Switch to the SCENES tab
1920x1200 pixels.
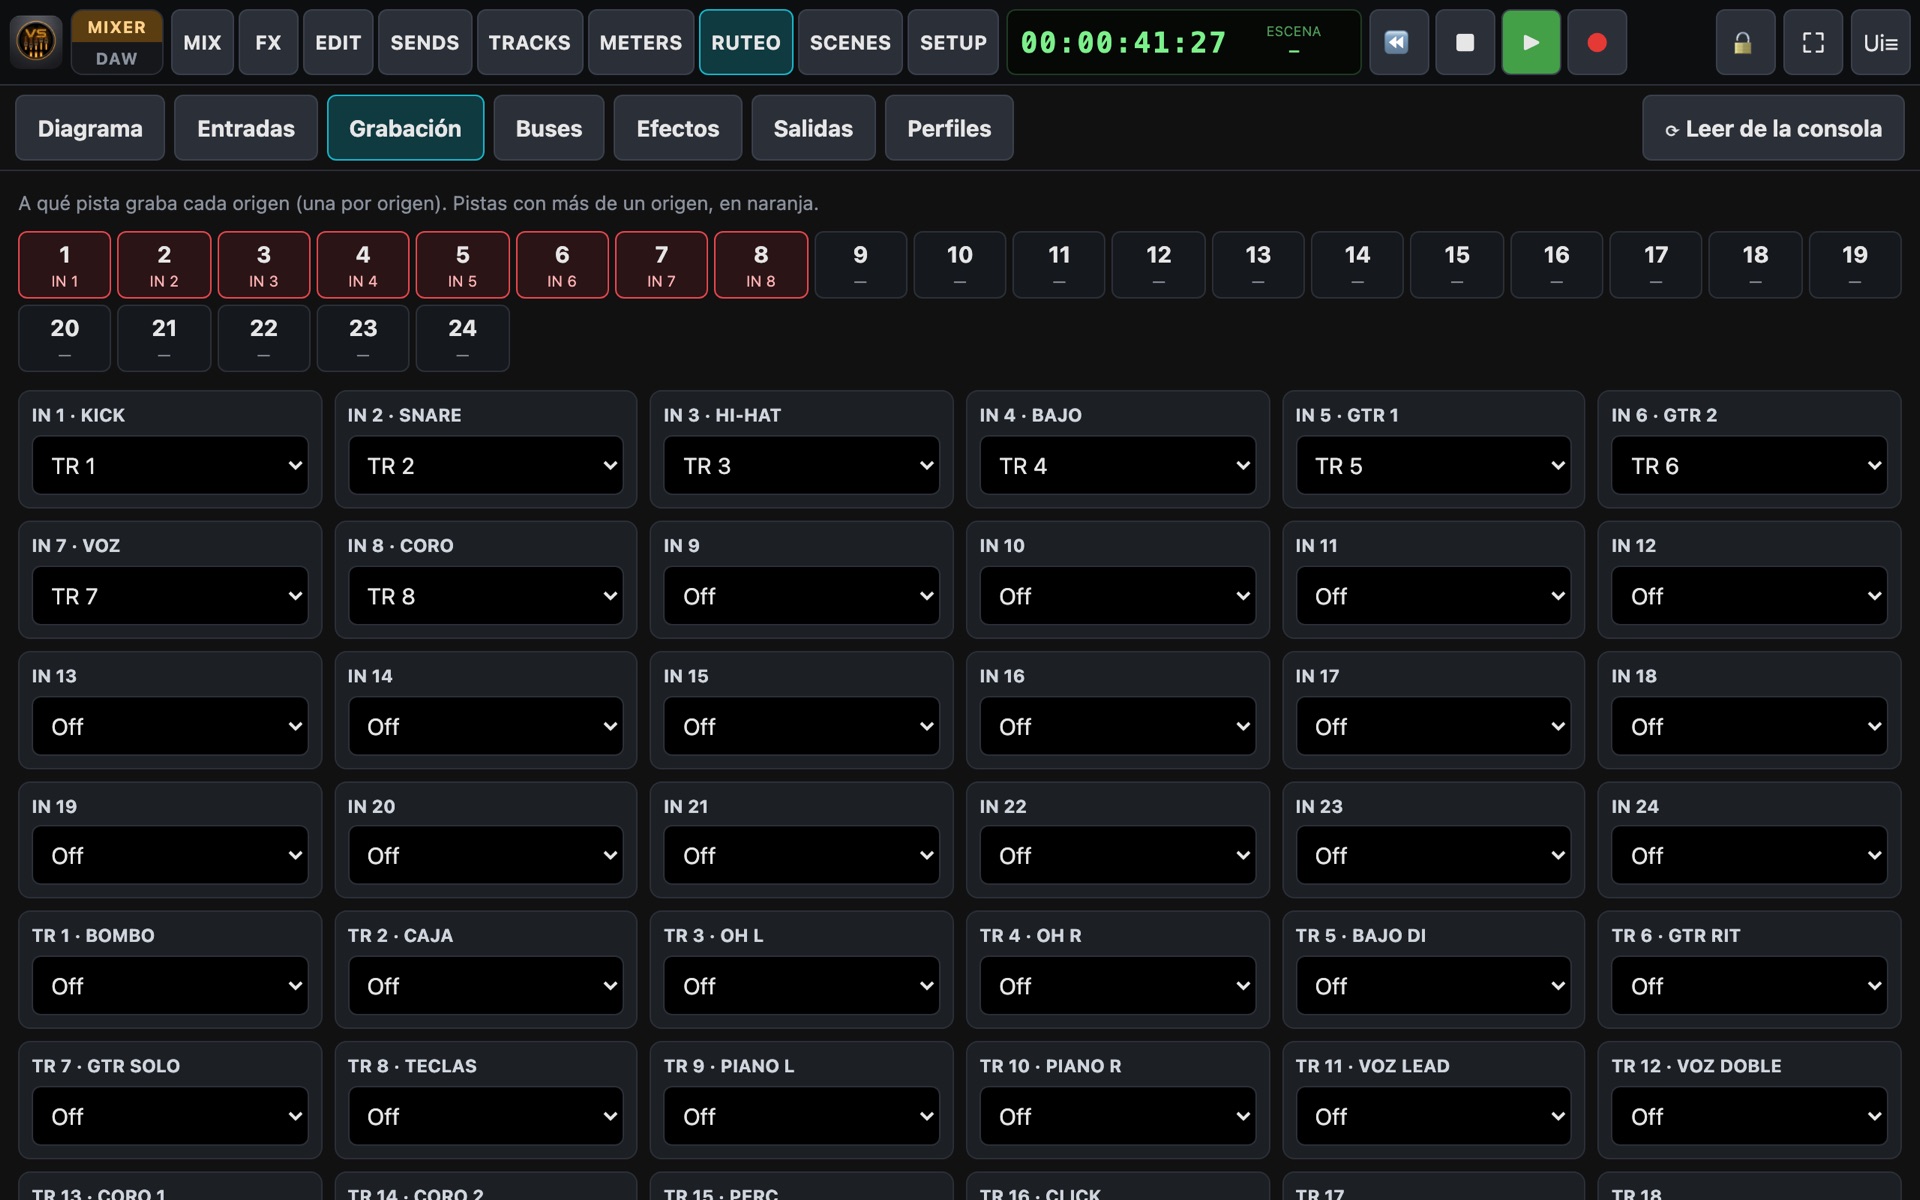pos(850,42)
